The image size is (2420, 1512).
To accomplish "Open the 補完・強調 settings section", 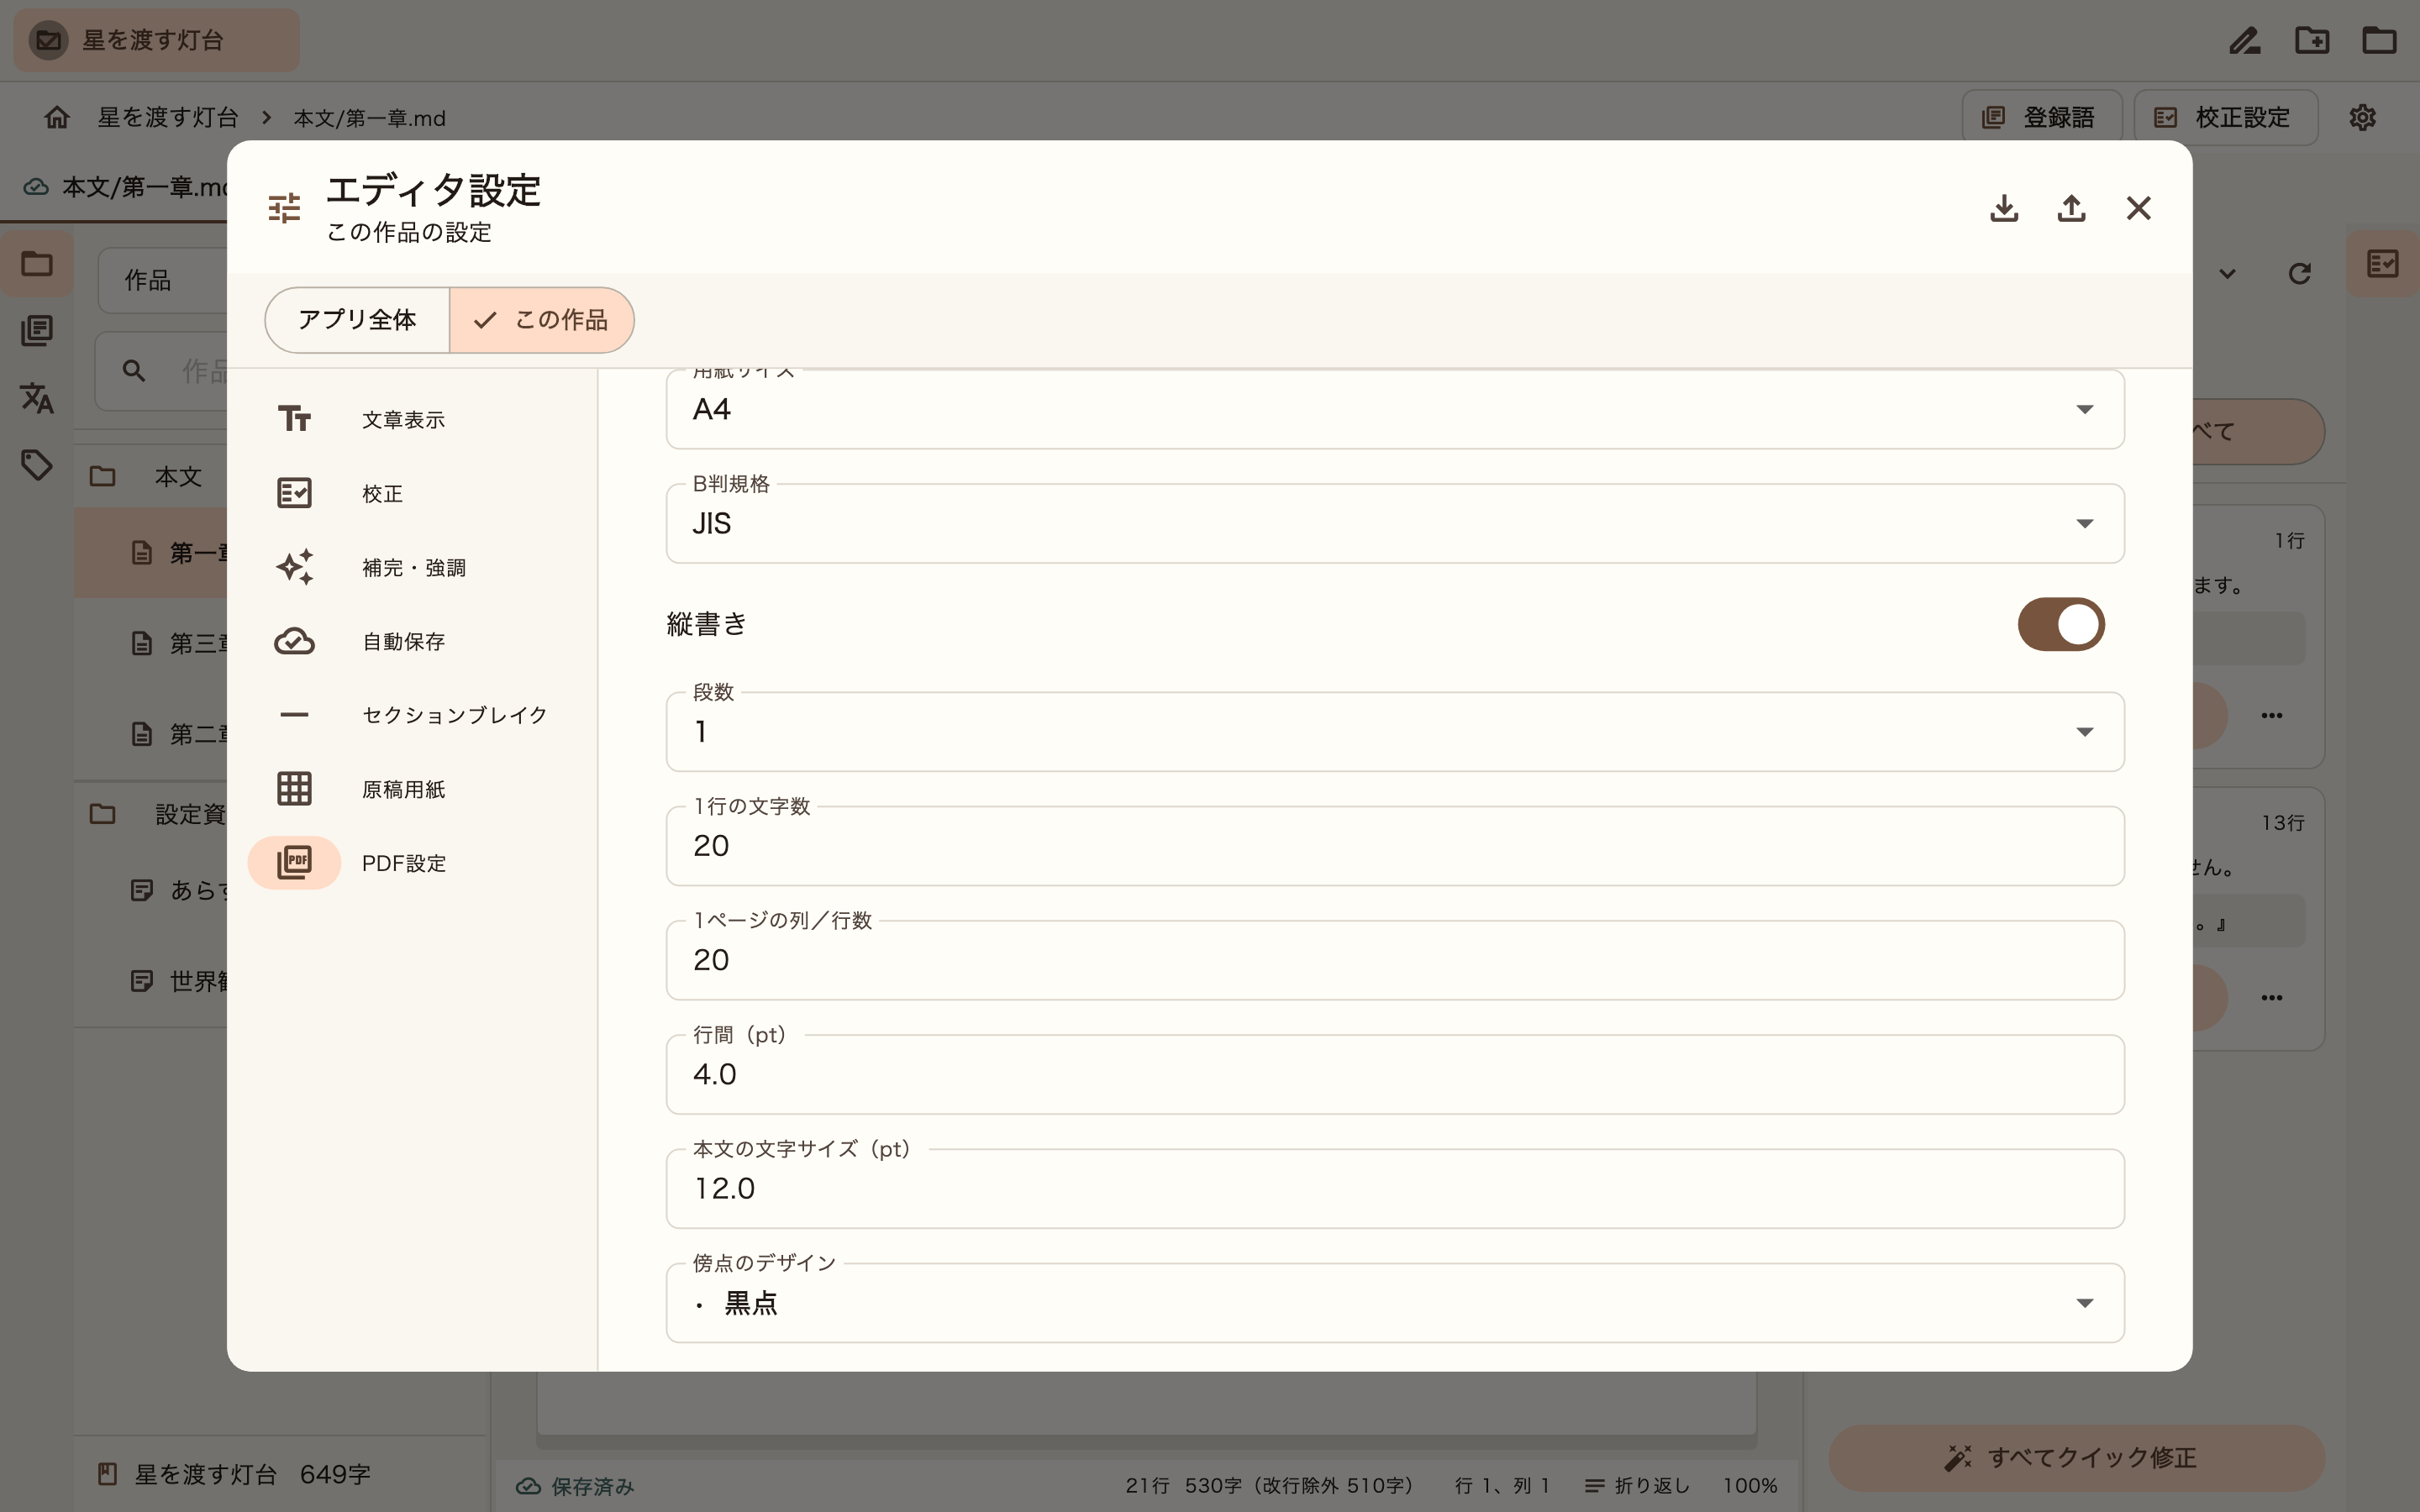I will tap(412, 568).
